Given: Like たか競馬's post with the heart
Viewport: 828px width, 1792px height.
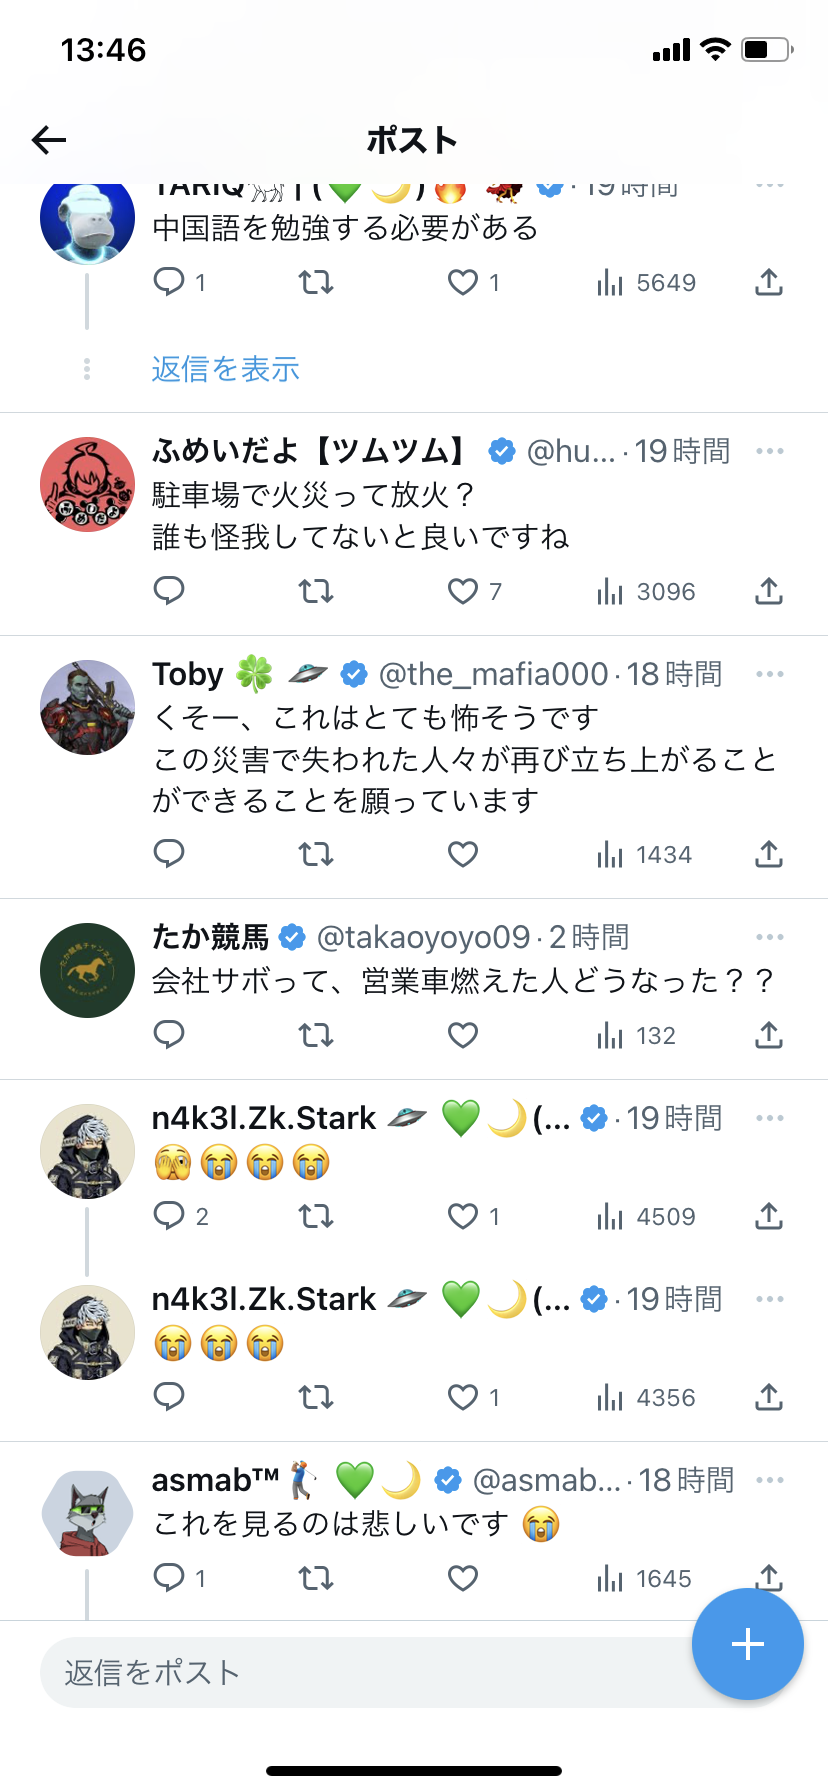Looking at the screenshot, I should click(462, 1035).
